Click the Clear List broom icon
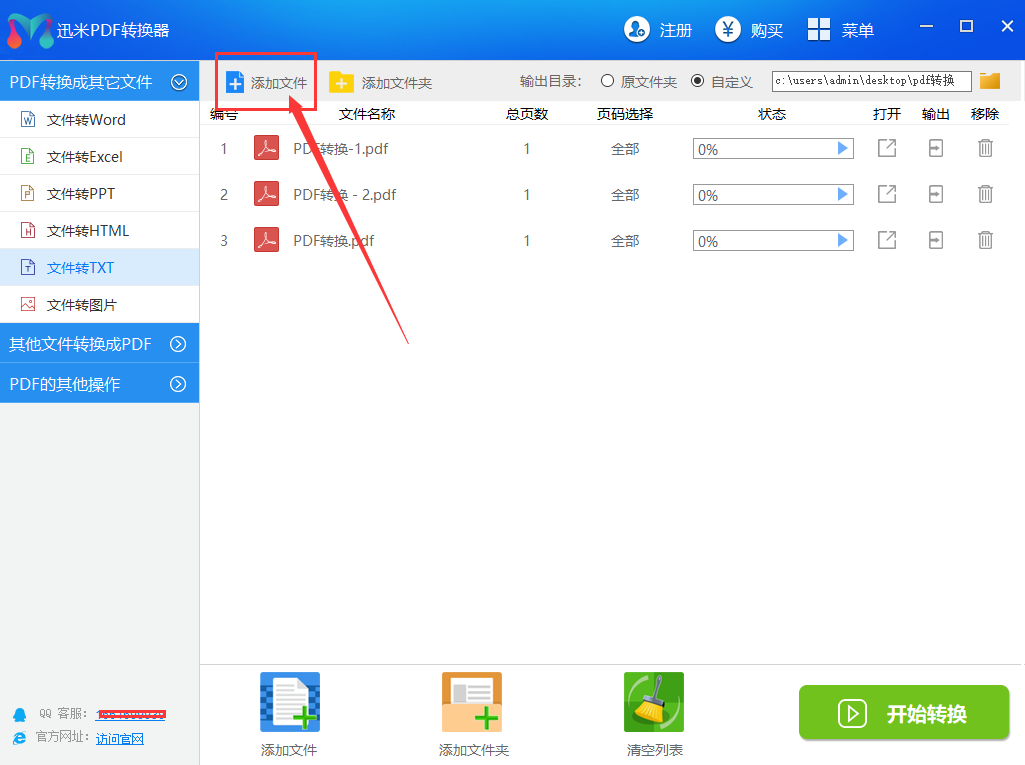The width and height of the screenshot is (1025, 765). pos(654,703)
